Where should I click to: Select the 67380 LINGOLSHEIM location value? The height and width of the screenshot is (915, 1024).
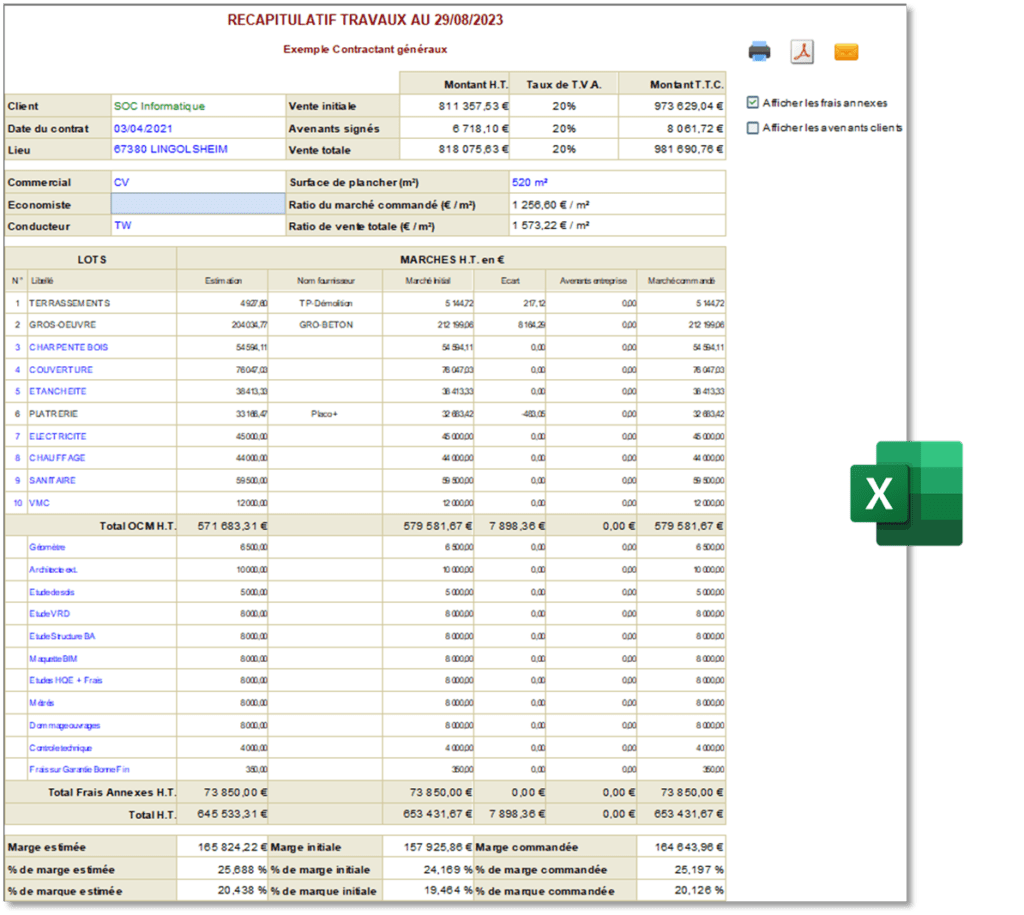pos(170,150)
